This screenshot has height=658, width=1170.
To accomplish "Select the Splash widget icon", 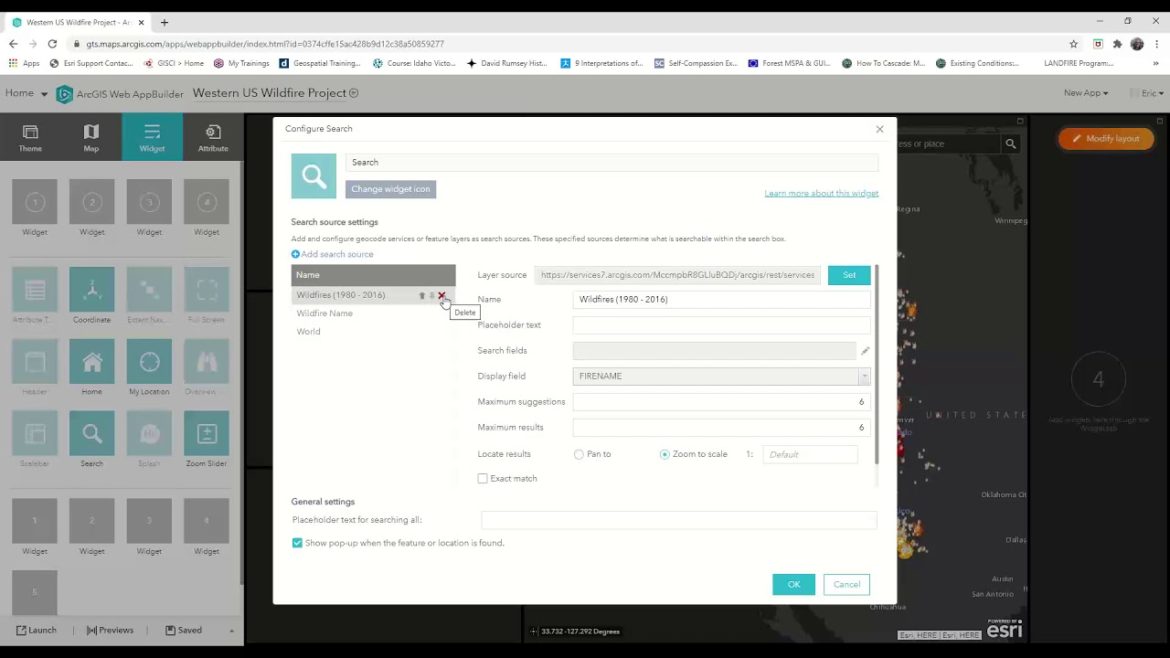I will pos(149,433).
